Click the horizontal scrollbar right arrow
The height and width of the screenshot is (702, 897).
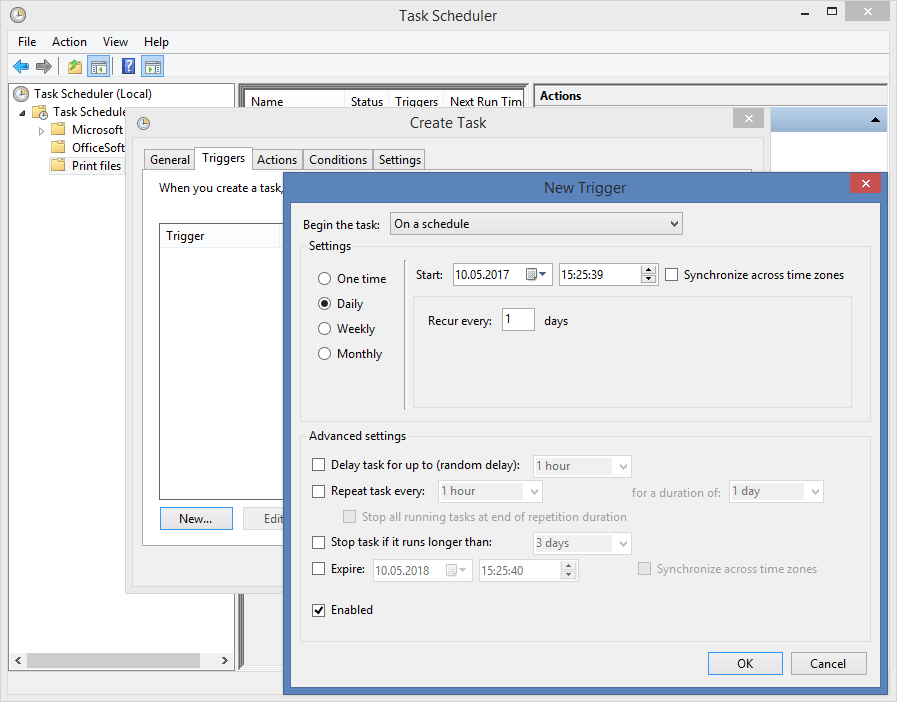pos(224,660)
